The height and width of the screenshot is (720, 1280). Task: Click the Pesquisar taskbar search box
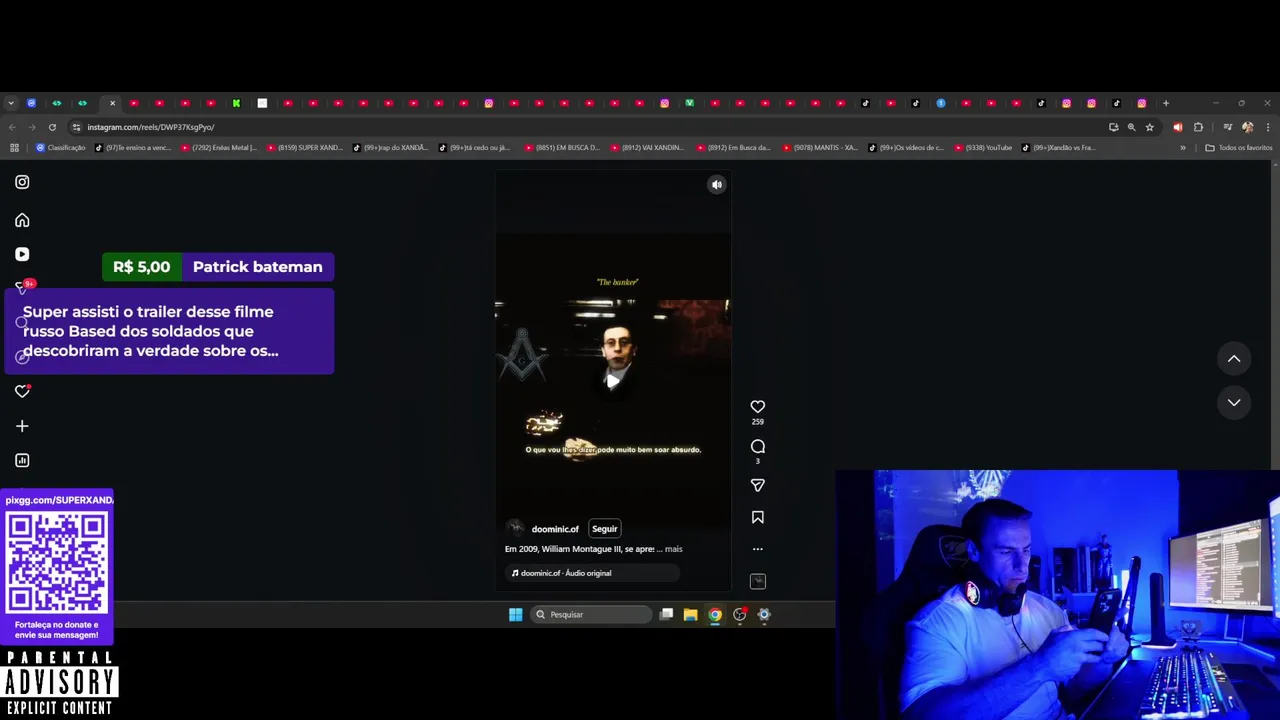tap(592, 615)
